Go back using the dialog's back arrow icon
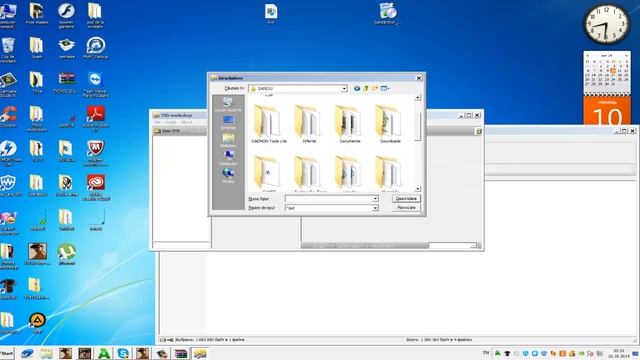 click(357, 89)
